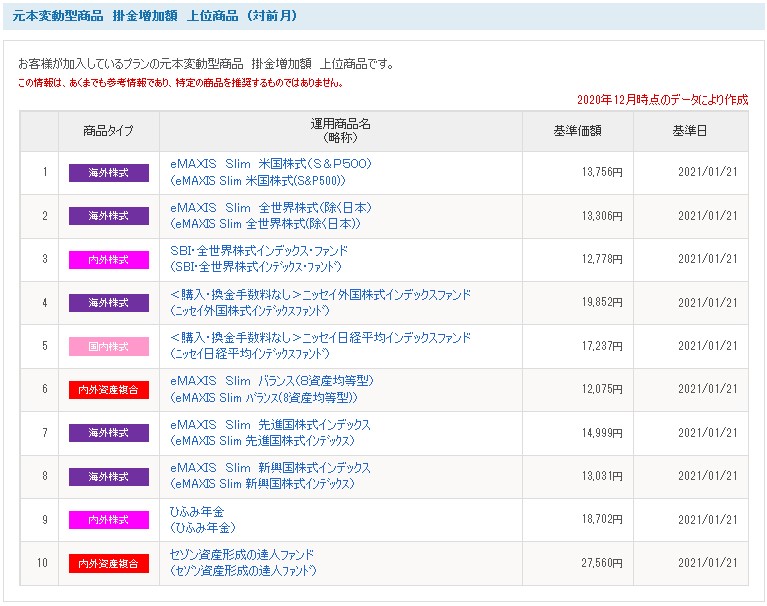Click the 2020年12月時点のデータにより作成 note
Viewport: 767px width, 606px height.
tap(663, 100)
